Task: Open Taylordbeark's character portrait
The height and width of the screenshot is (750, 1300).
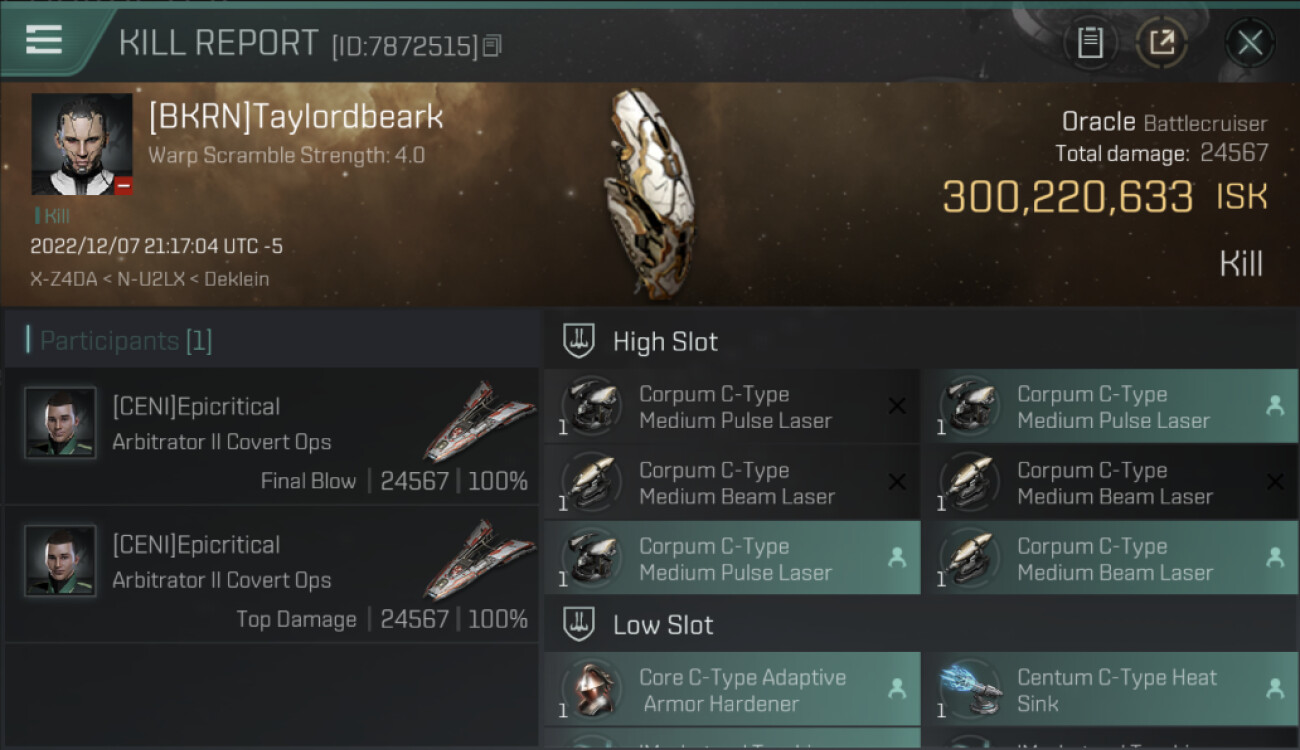Action: pyautogui.click(x=82, y=144)
